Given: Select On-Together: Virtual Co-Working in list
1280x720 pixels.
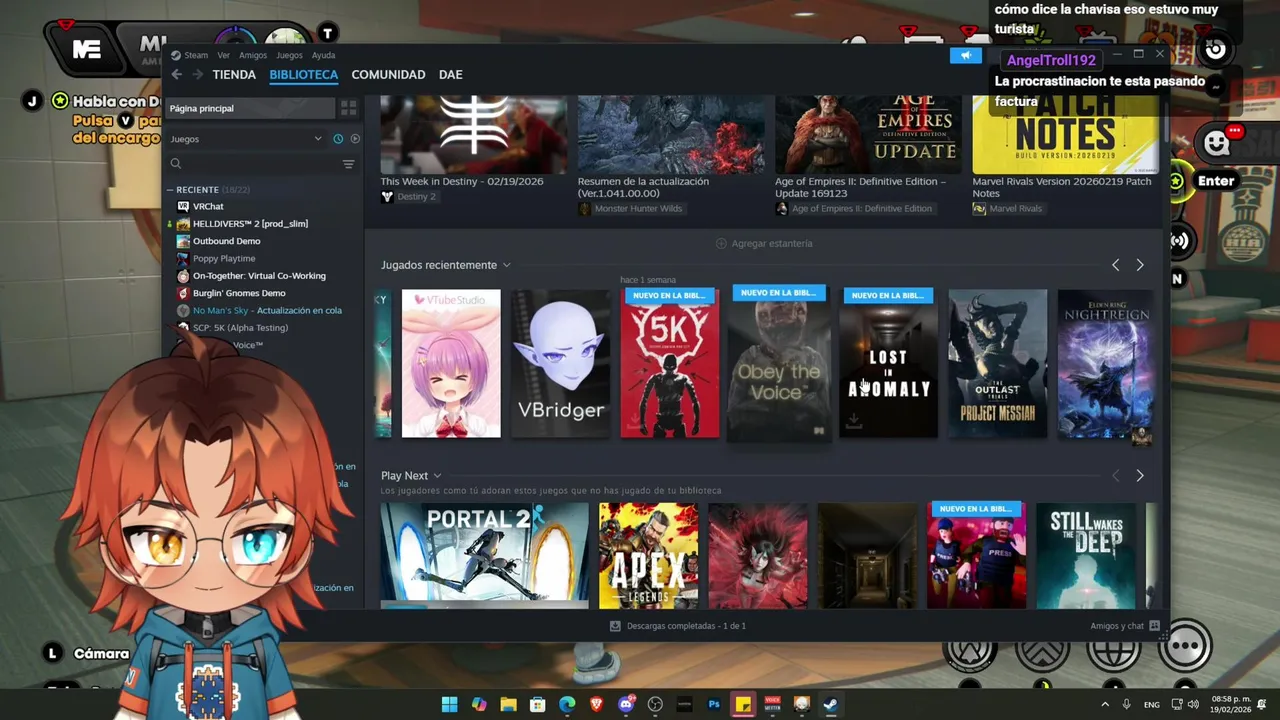Looking at the screenshot, I should pos(259,276).
